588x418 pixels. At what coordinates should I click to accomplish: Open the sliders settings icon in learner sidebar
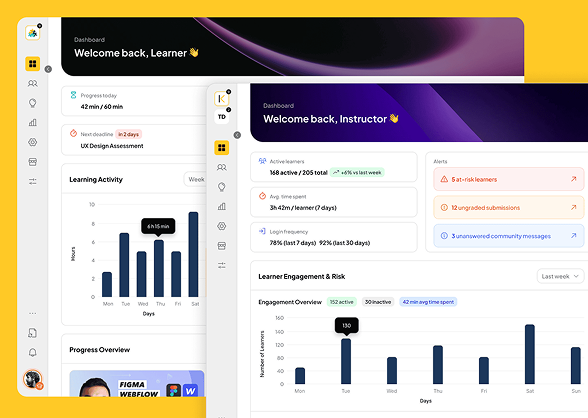(x=33, y=181)
